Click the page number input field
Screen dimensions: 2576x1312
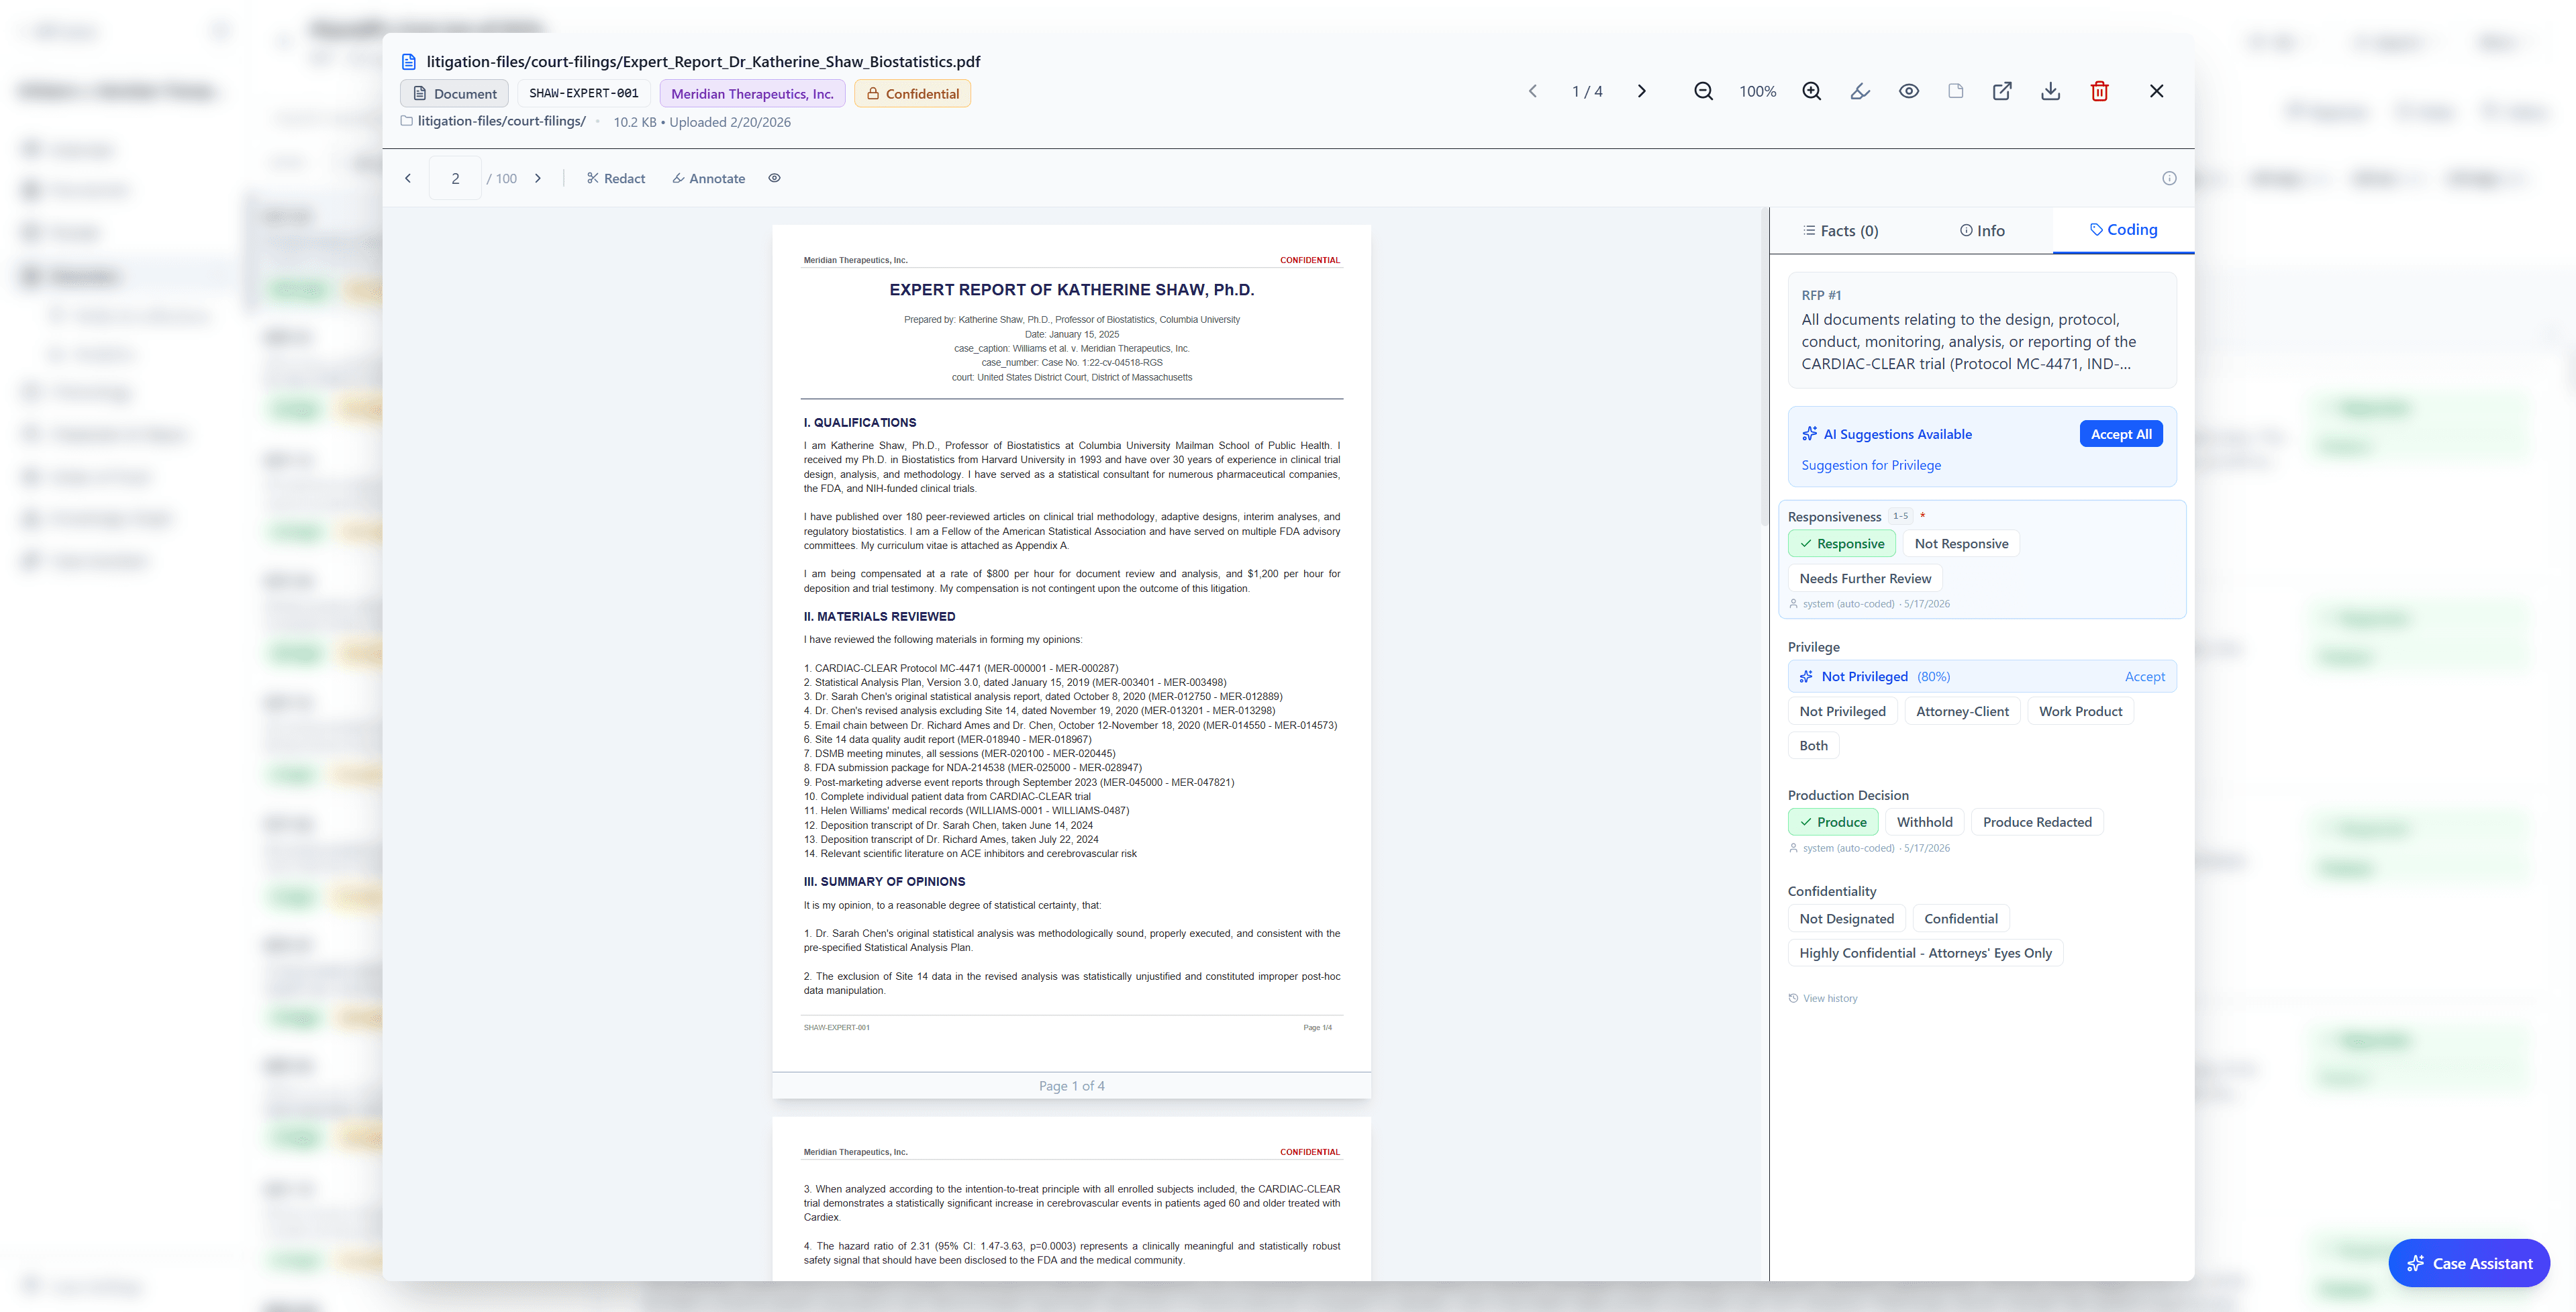pyautogui.click(x=455, y=178)
